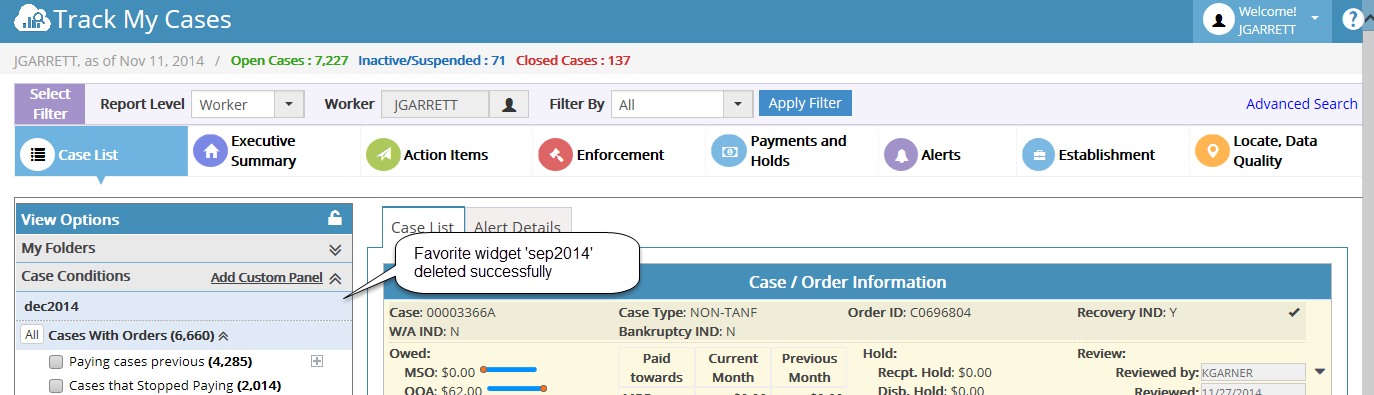Click the All button beside Cases With Orders
The image size is (1374, 395).
(x=31, y=335)
